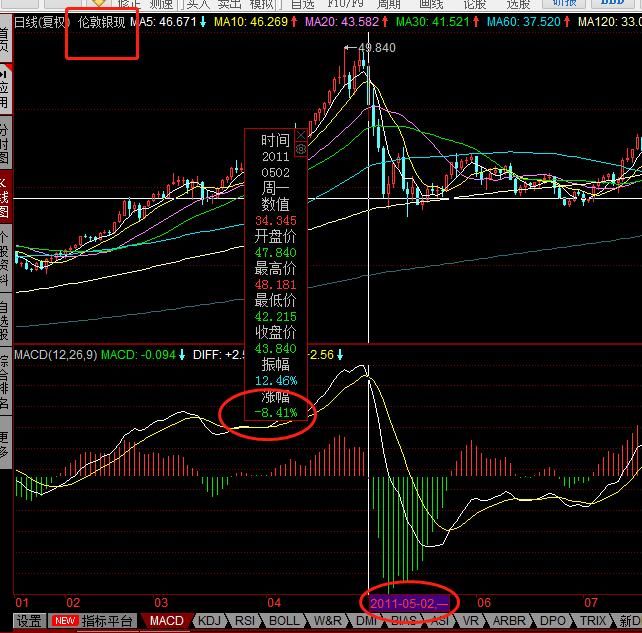Close the data info popup
Image resolution: width=642 pixels, height=633 pixels.
click(301, 134)
